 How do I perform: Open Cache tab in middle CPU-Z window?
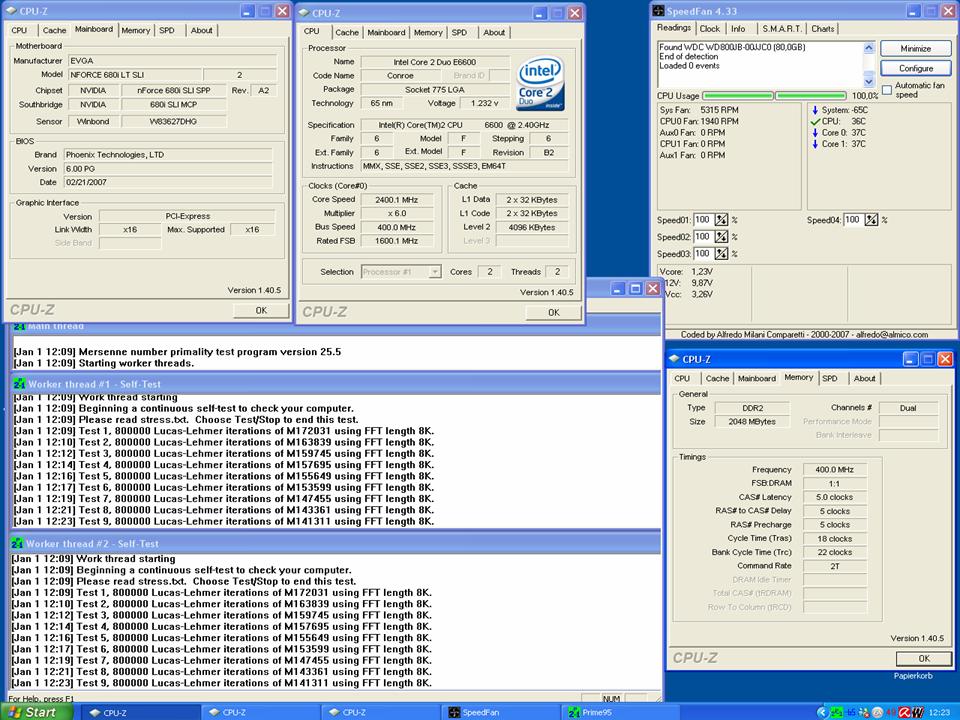347,32
